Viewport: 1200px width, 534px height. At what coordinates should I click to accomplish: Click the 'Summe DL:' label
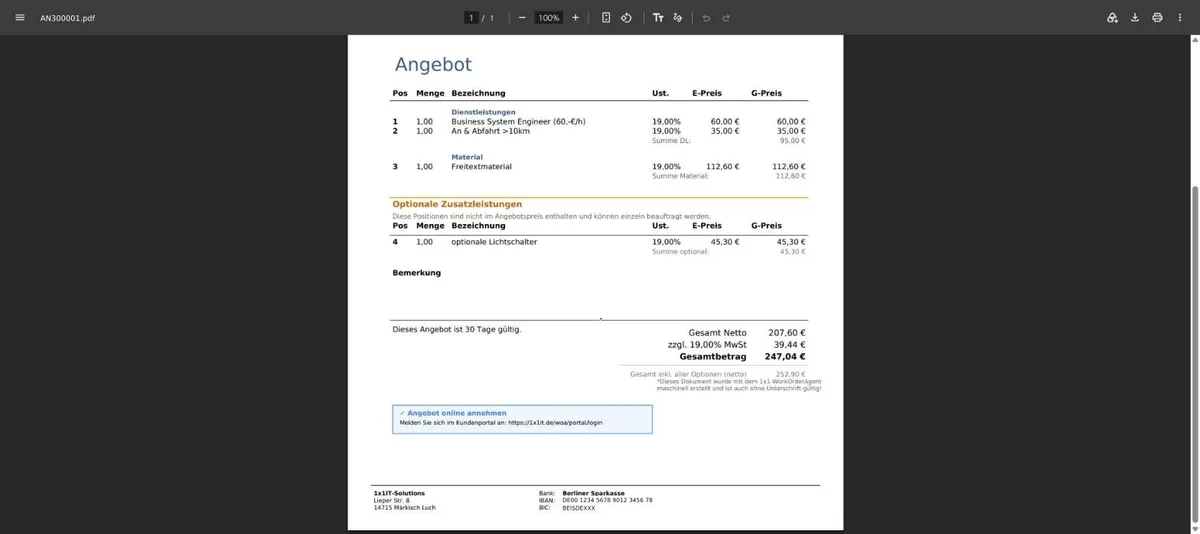coord(671,141)
